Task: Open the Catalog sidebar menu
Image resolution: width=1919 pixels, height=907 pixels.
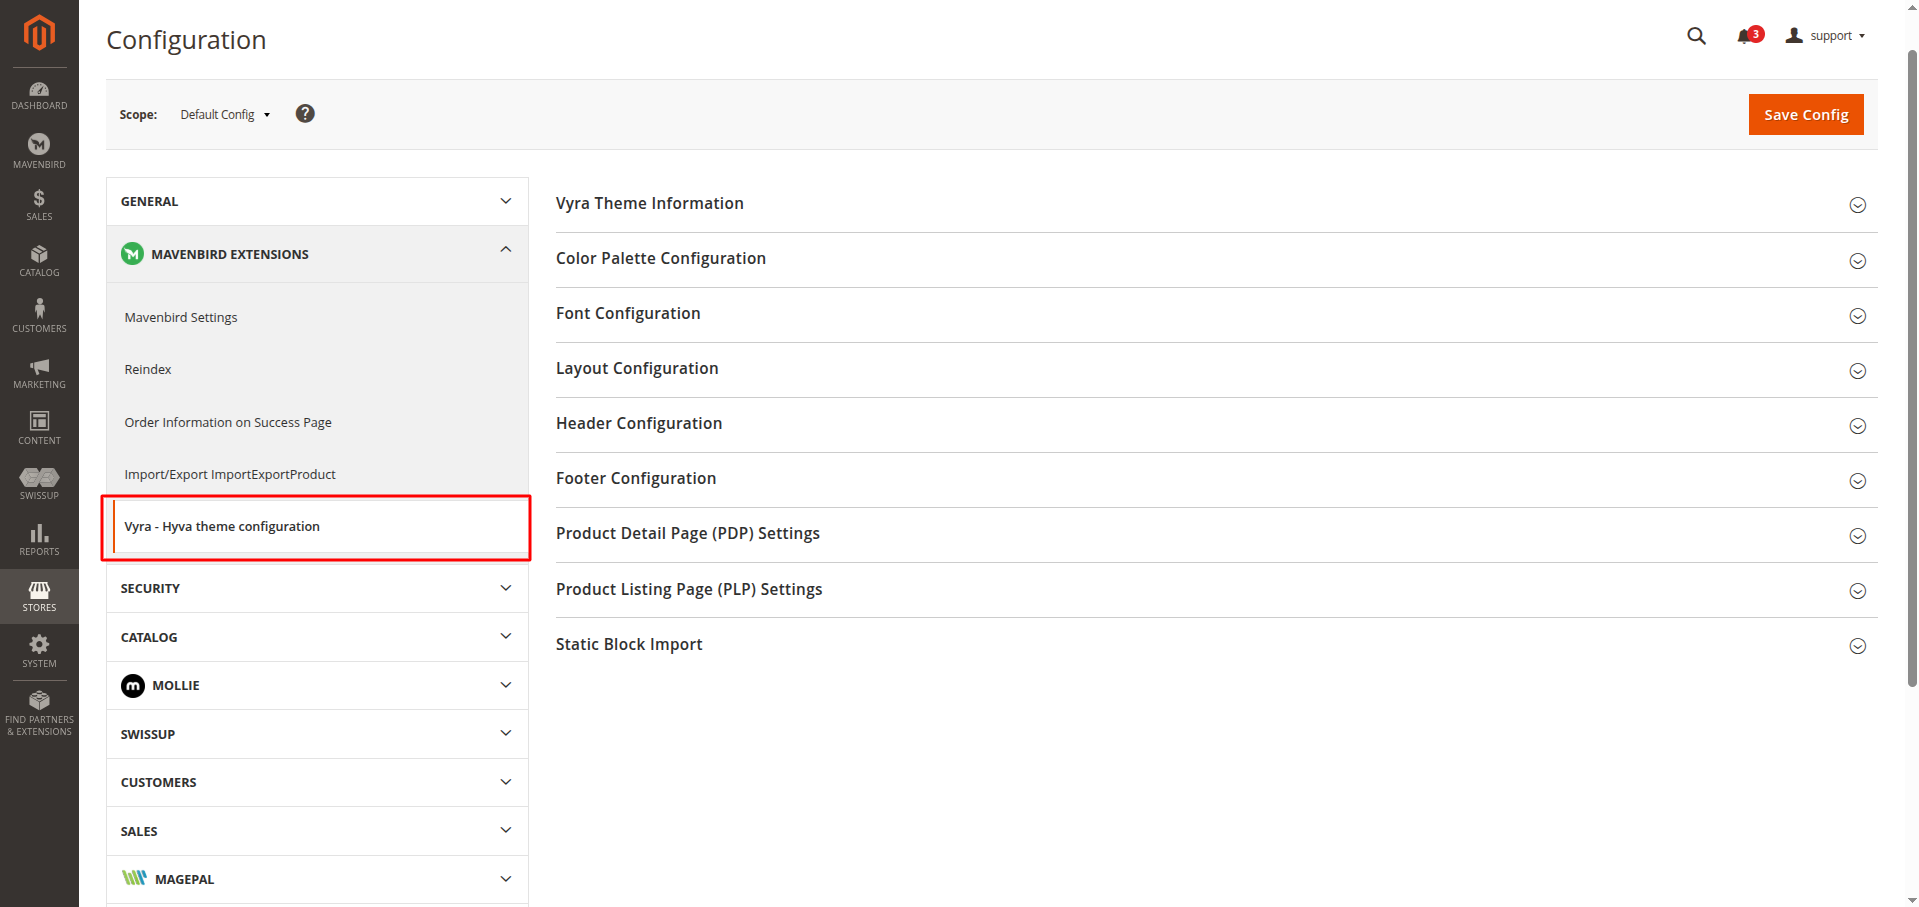Action: [39, 261]
